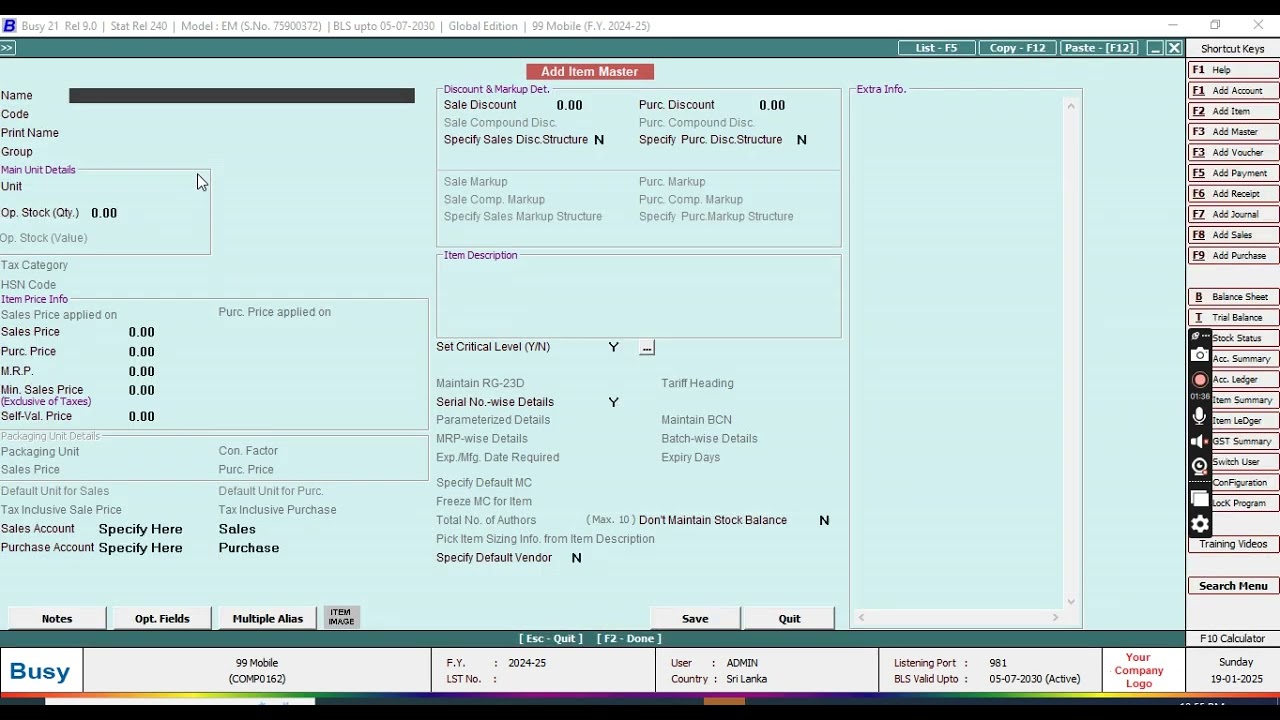Viewport: 1280px width, 720px height.
Task: Click the camera screenshot icon in recorder overlay
Action: pyautogui.click(x=1200, y=356)
